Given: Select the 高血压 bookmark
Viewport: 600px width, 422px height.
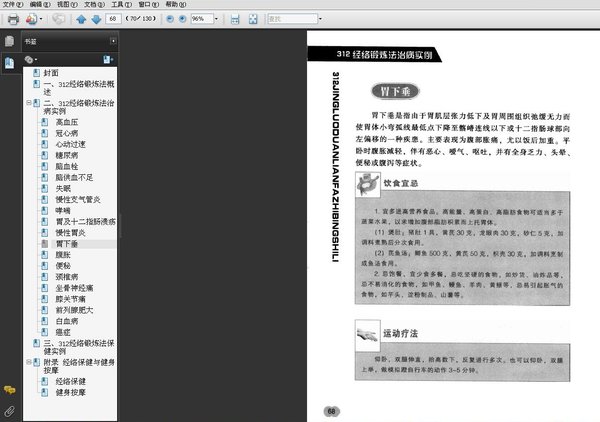Looking at the screenshot, I should point(67,122).
